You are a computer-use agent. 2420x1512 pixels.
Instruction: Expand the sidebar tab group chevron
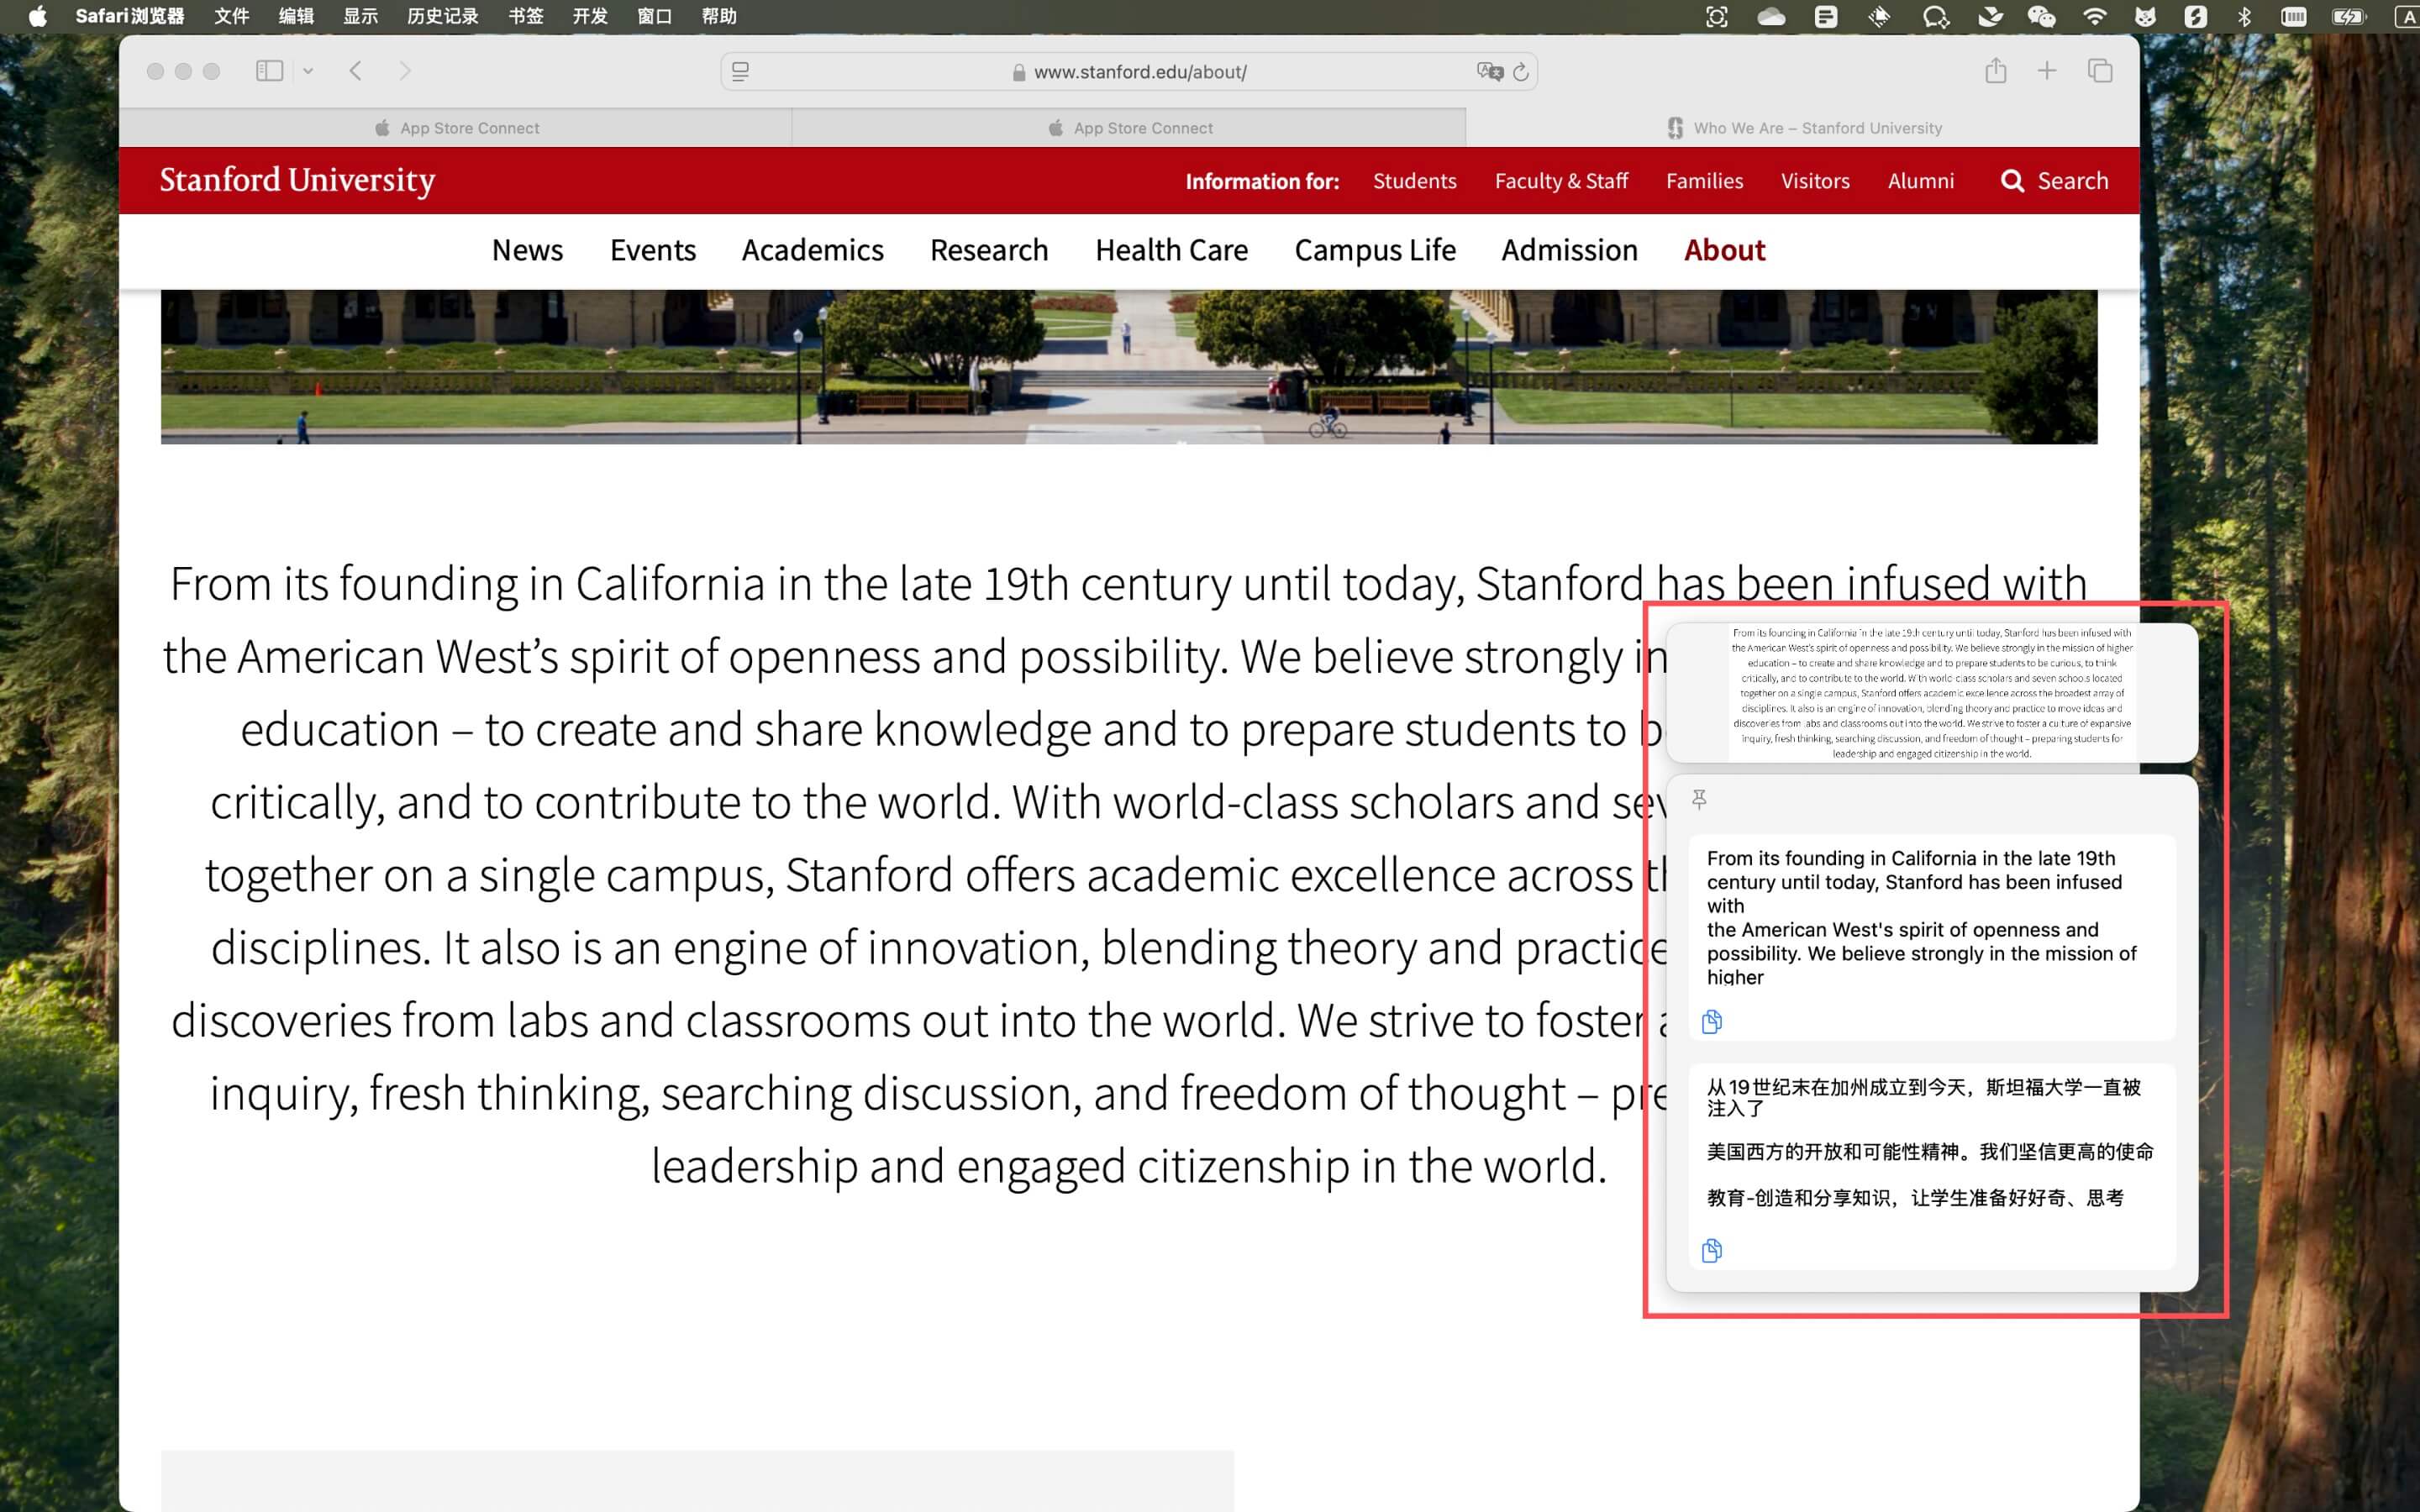click(308, 71)
